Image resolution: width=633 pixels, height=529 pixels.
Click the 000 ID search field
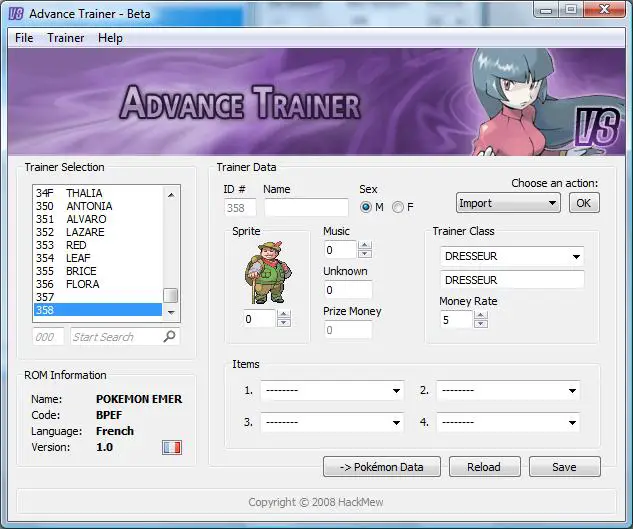[x=48, y=337]
